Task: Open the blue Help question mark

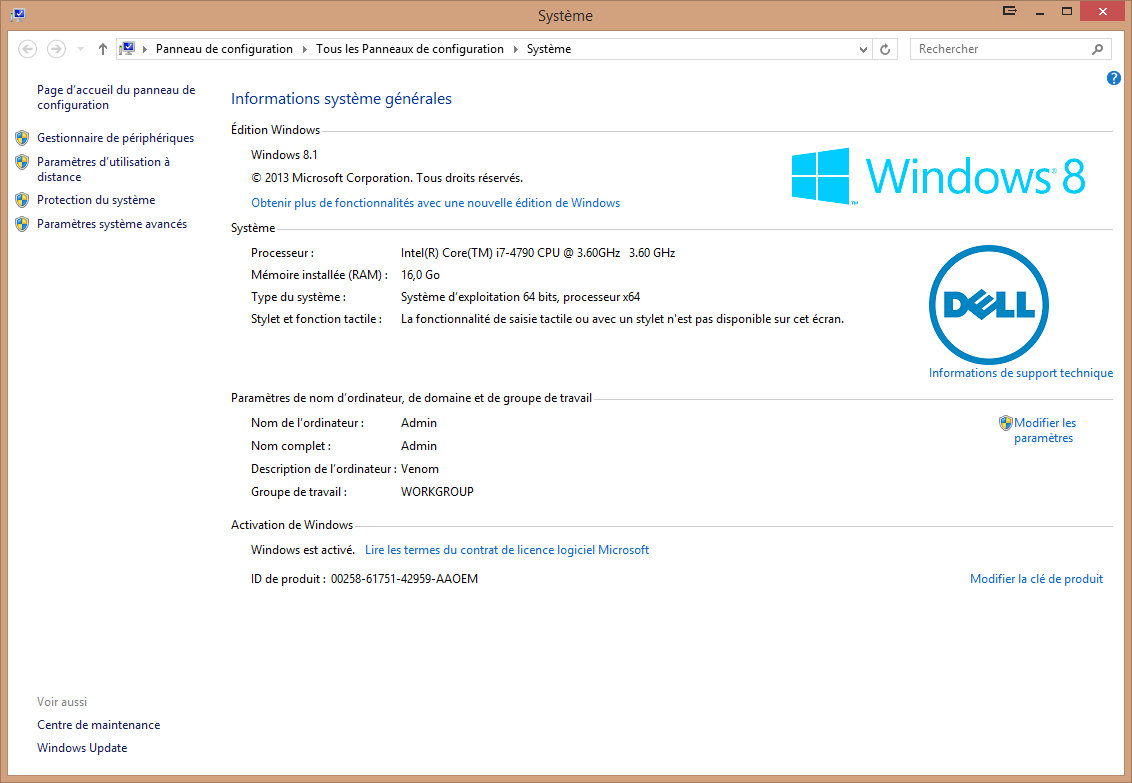Action: coord(1113,78)
